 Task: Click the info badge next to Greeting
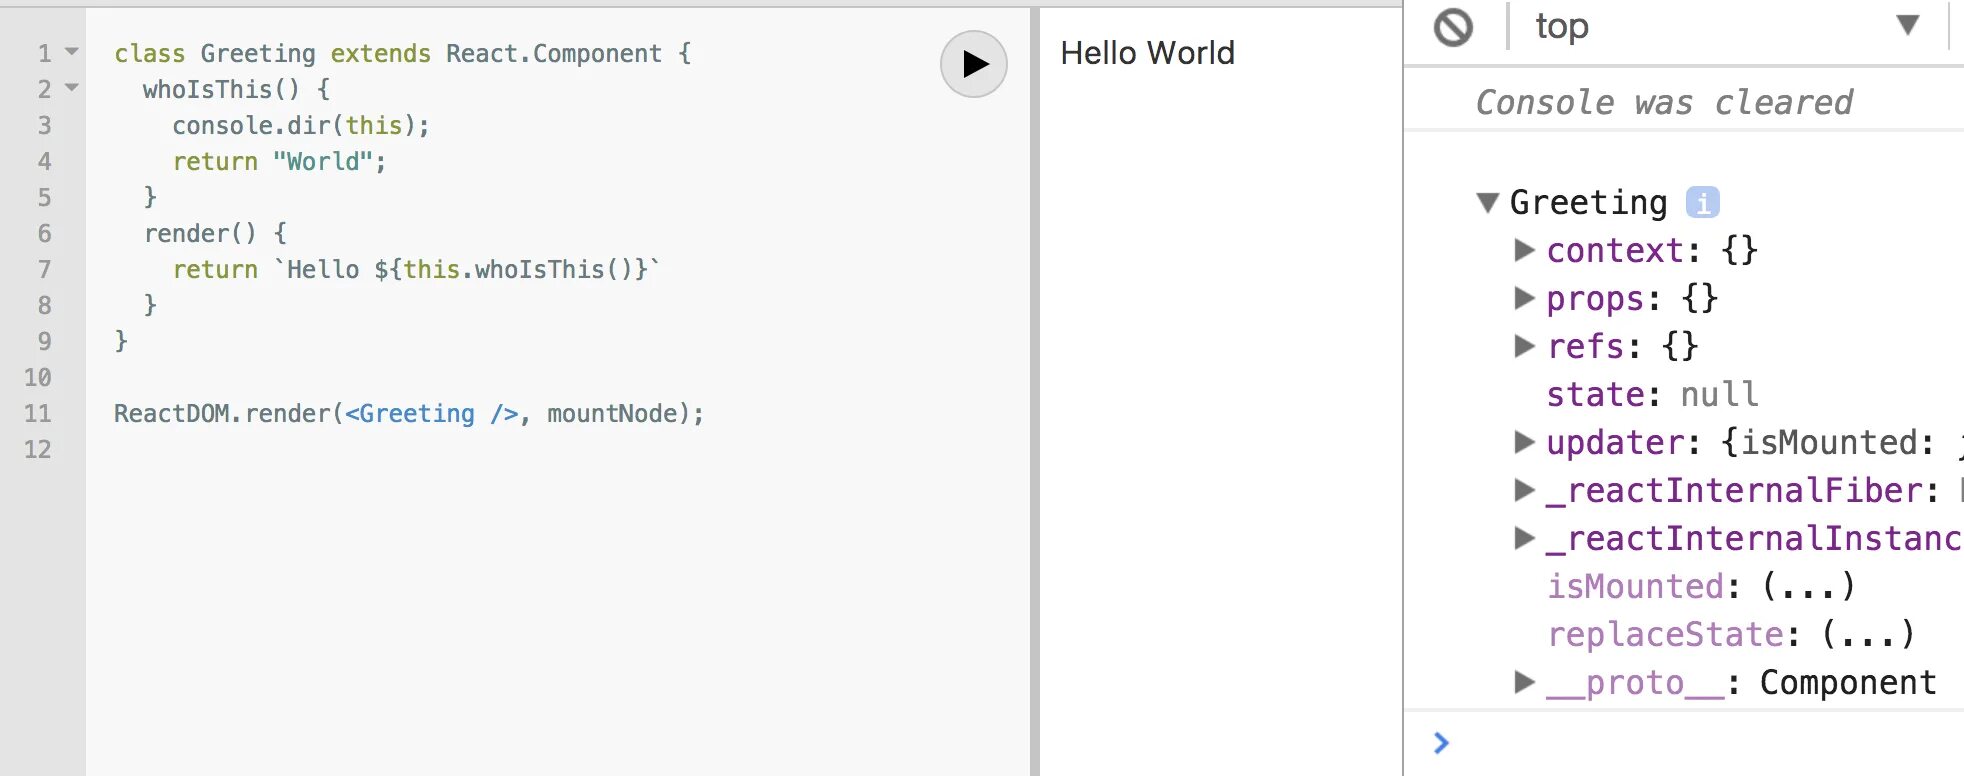click(1702, 202)
